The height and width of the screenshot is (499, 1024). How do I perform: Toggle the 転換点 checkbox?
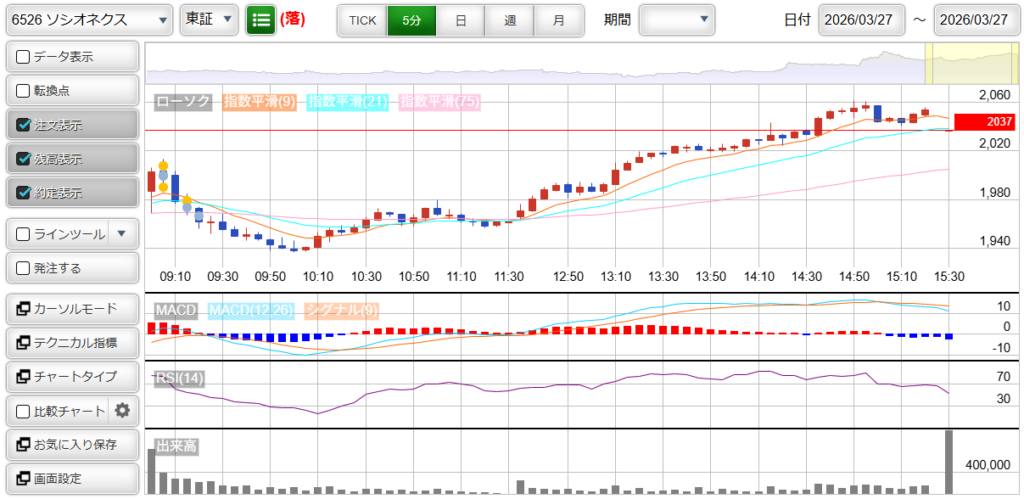coord(24,91)
